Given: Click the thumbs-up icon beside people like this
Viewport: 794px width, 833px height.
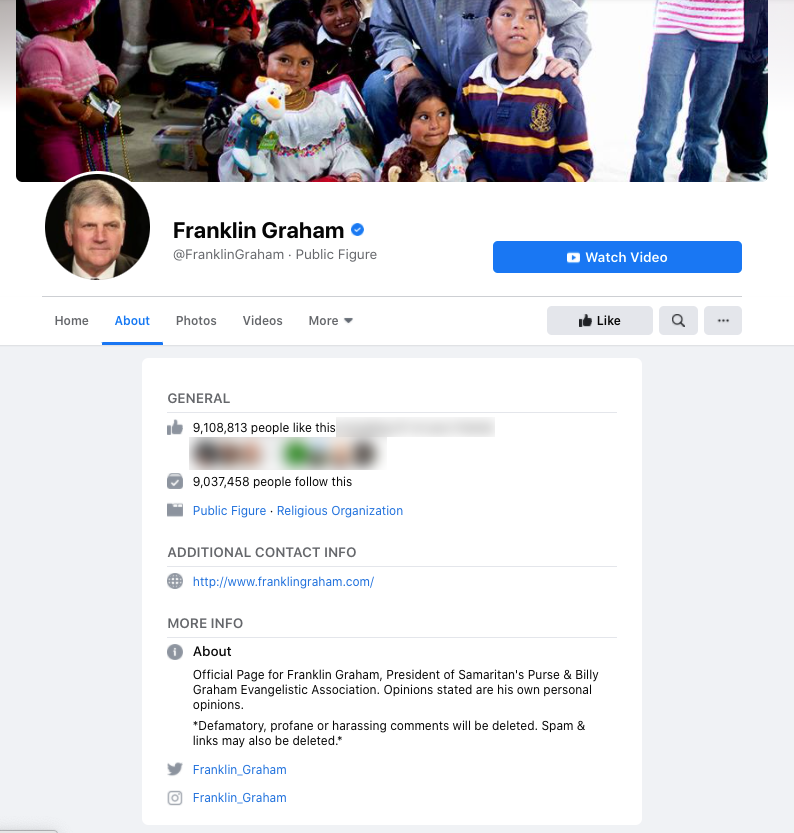Looking at the screenshot, I should pos(175,428).
